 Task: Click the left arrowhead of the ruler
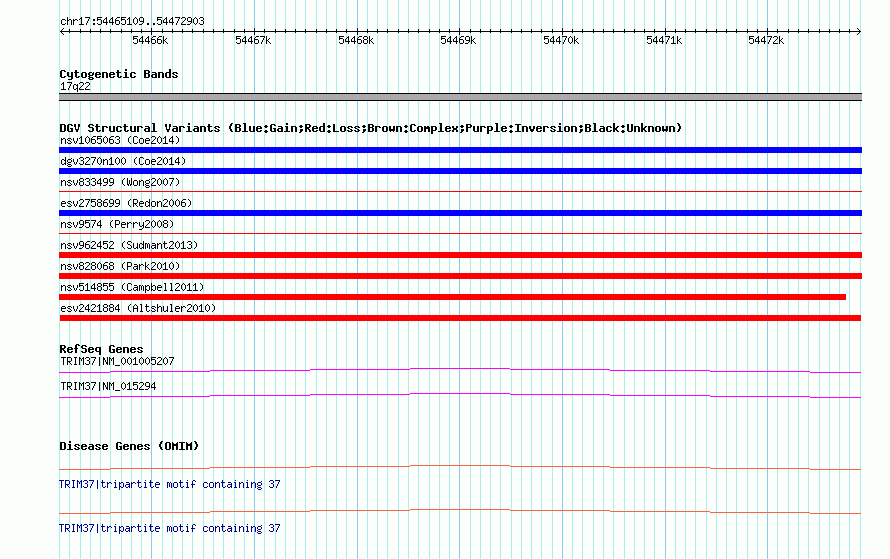[x=62, y=32]
